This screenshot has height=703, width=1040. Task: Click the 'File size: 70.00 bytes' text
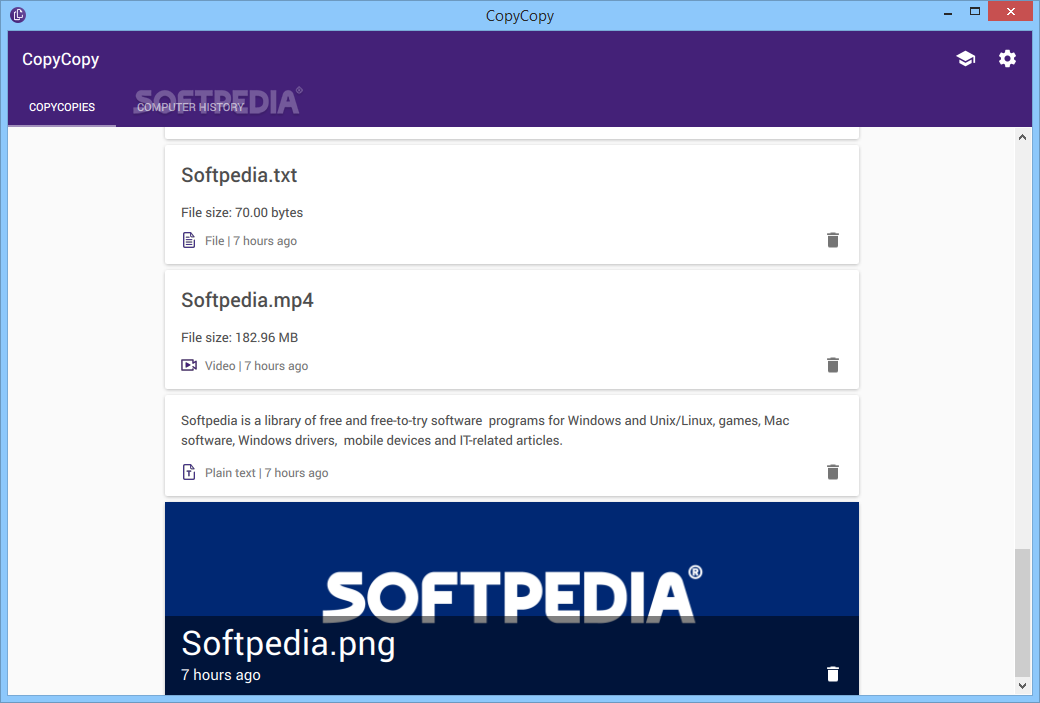tap(241, 213)
